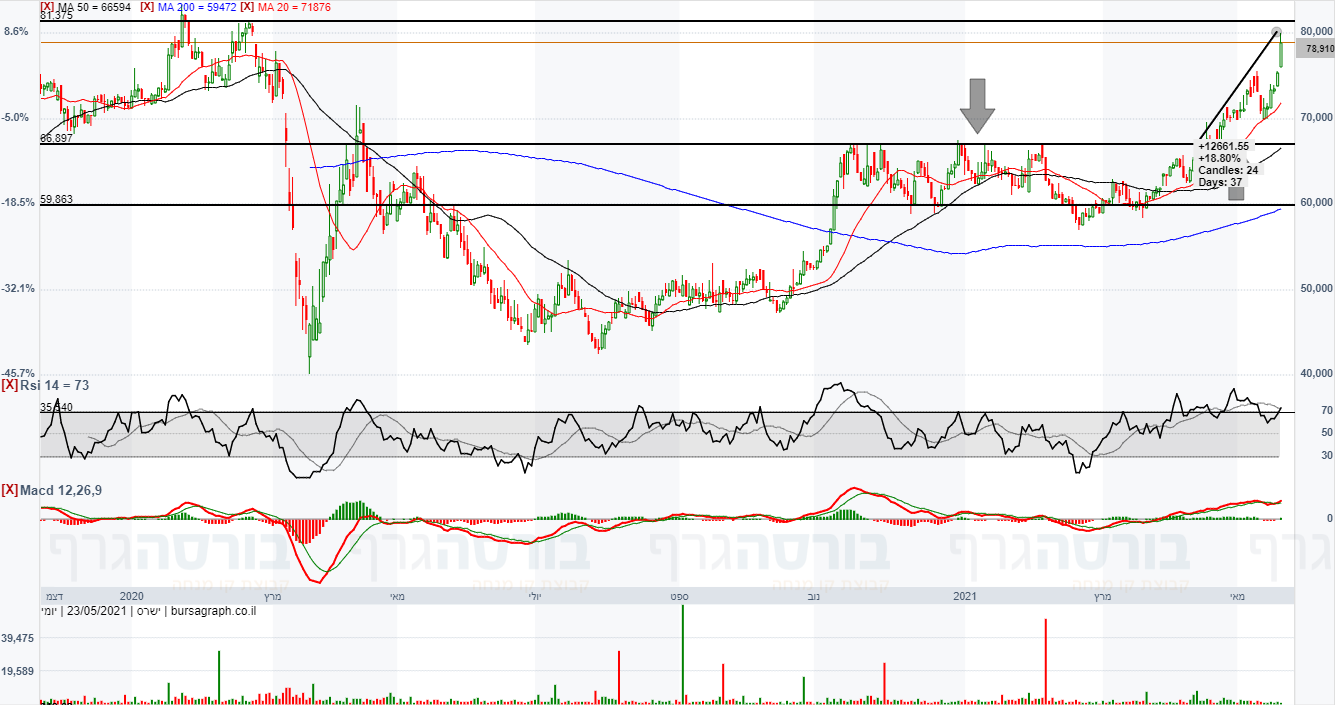Click the ספט month label on time axis
This screenshot has height=705, width=1335.
(677, 596)
